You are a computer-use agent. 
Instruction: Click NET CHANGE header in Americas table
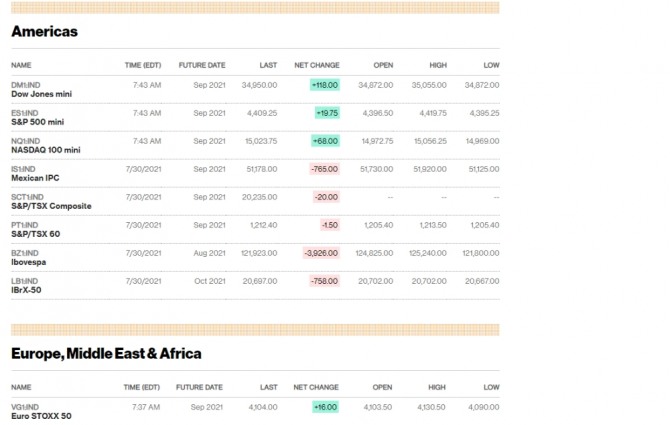point(316,64)
